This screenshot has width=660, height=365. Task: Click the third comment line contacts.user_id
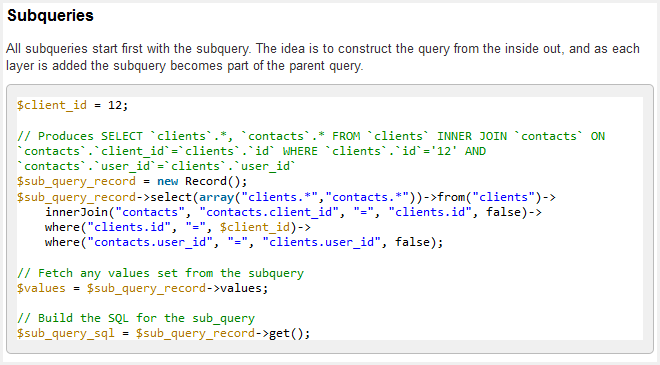tap(157, 166)
